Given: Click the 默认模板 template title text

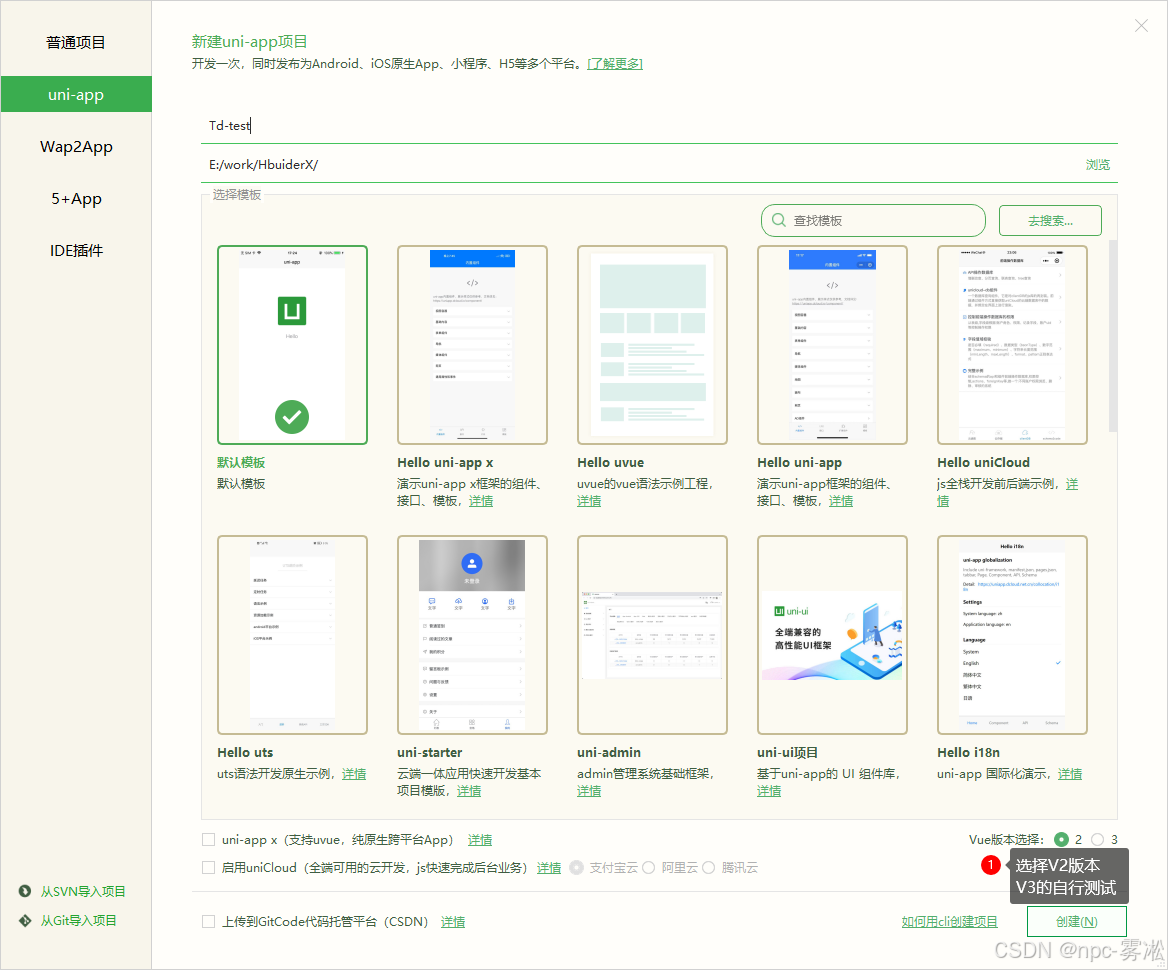Looking at the screenshot, I should 241,462.
